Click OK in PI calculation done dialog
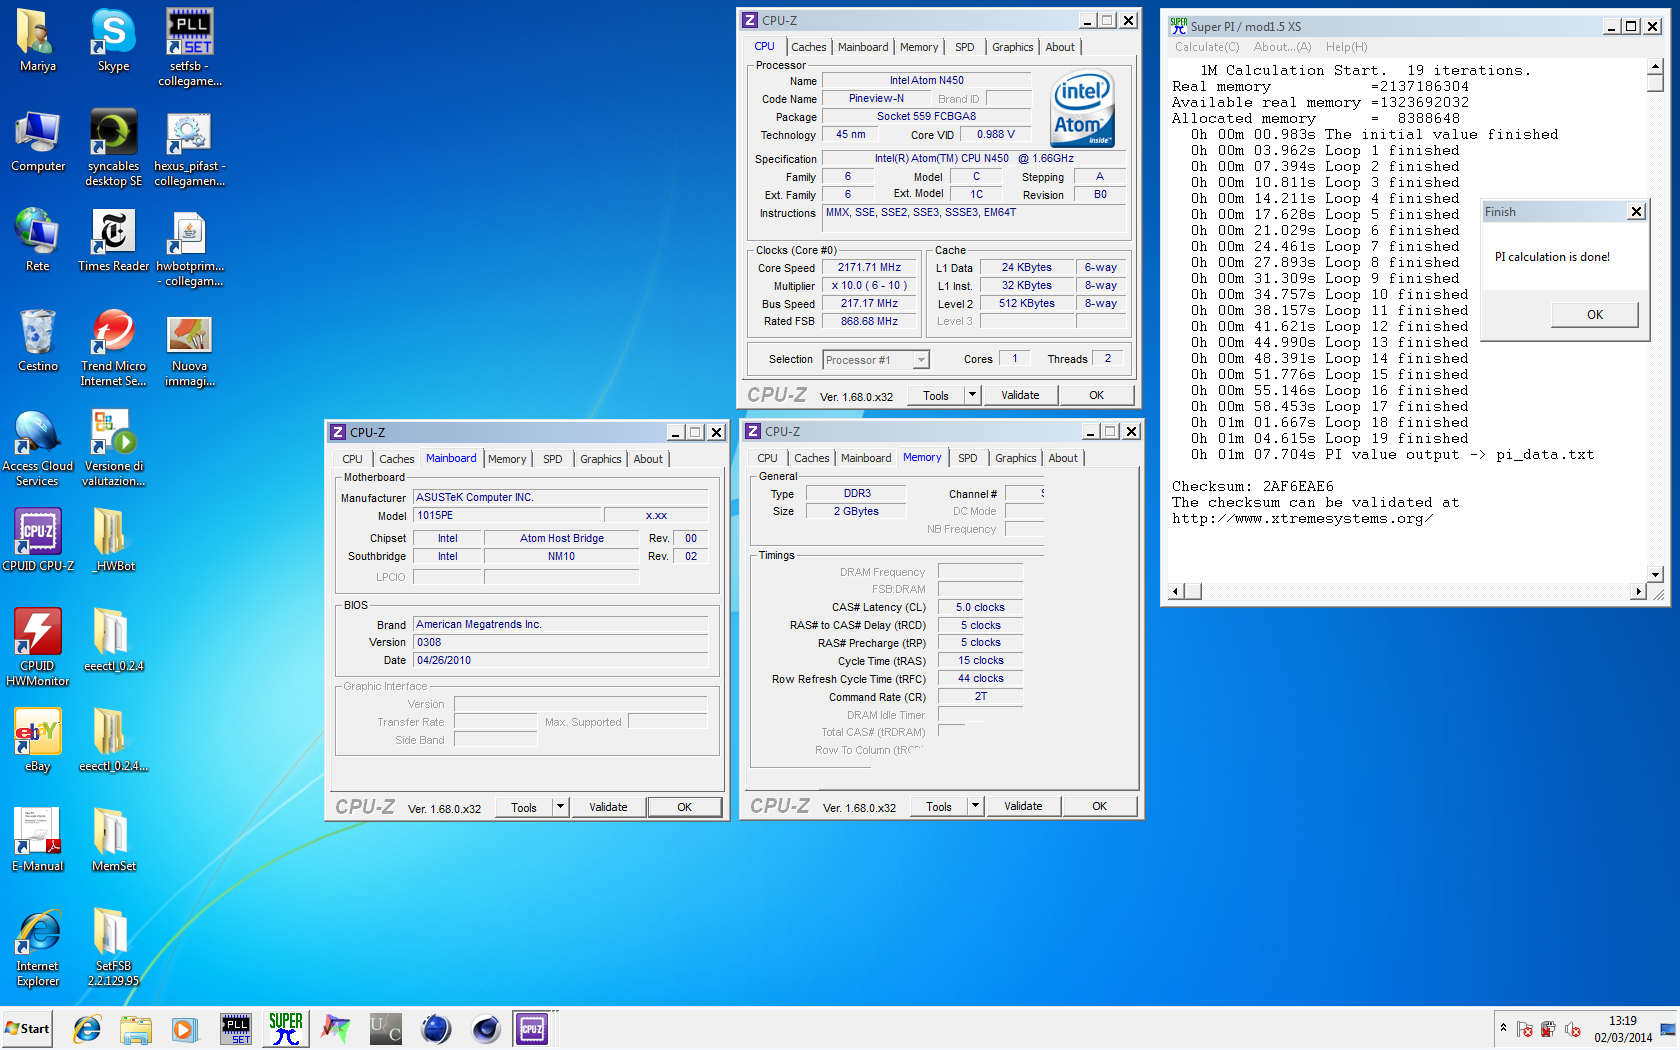The image size is (1680, 1050). point(1594,314)
